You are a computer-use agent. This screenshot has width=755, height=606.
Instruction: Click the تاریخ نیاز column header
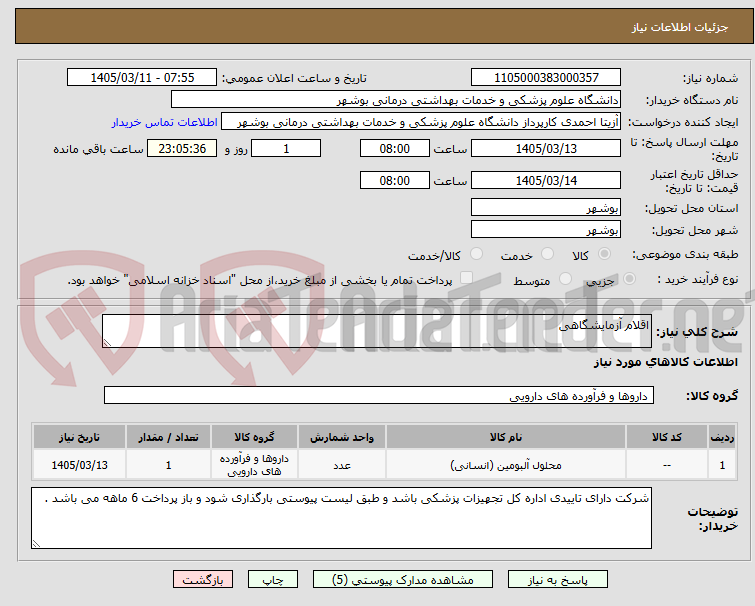[x=79, y=437]
